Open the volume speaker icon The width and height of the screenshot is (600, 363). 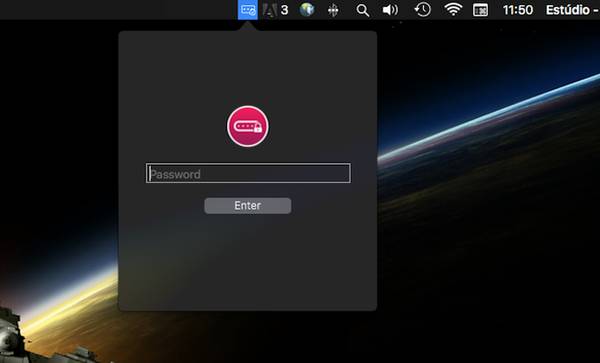point(390,10)
